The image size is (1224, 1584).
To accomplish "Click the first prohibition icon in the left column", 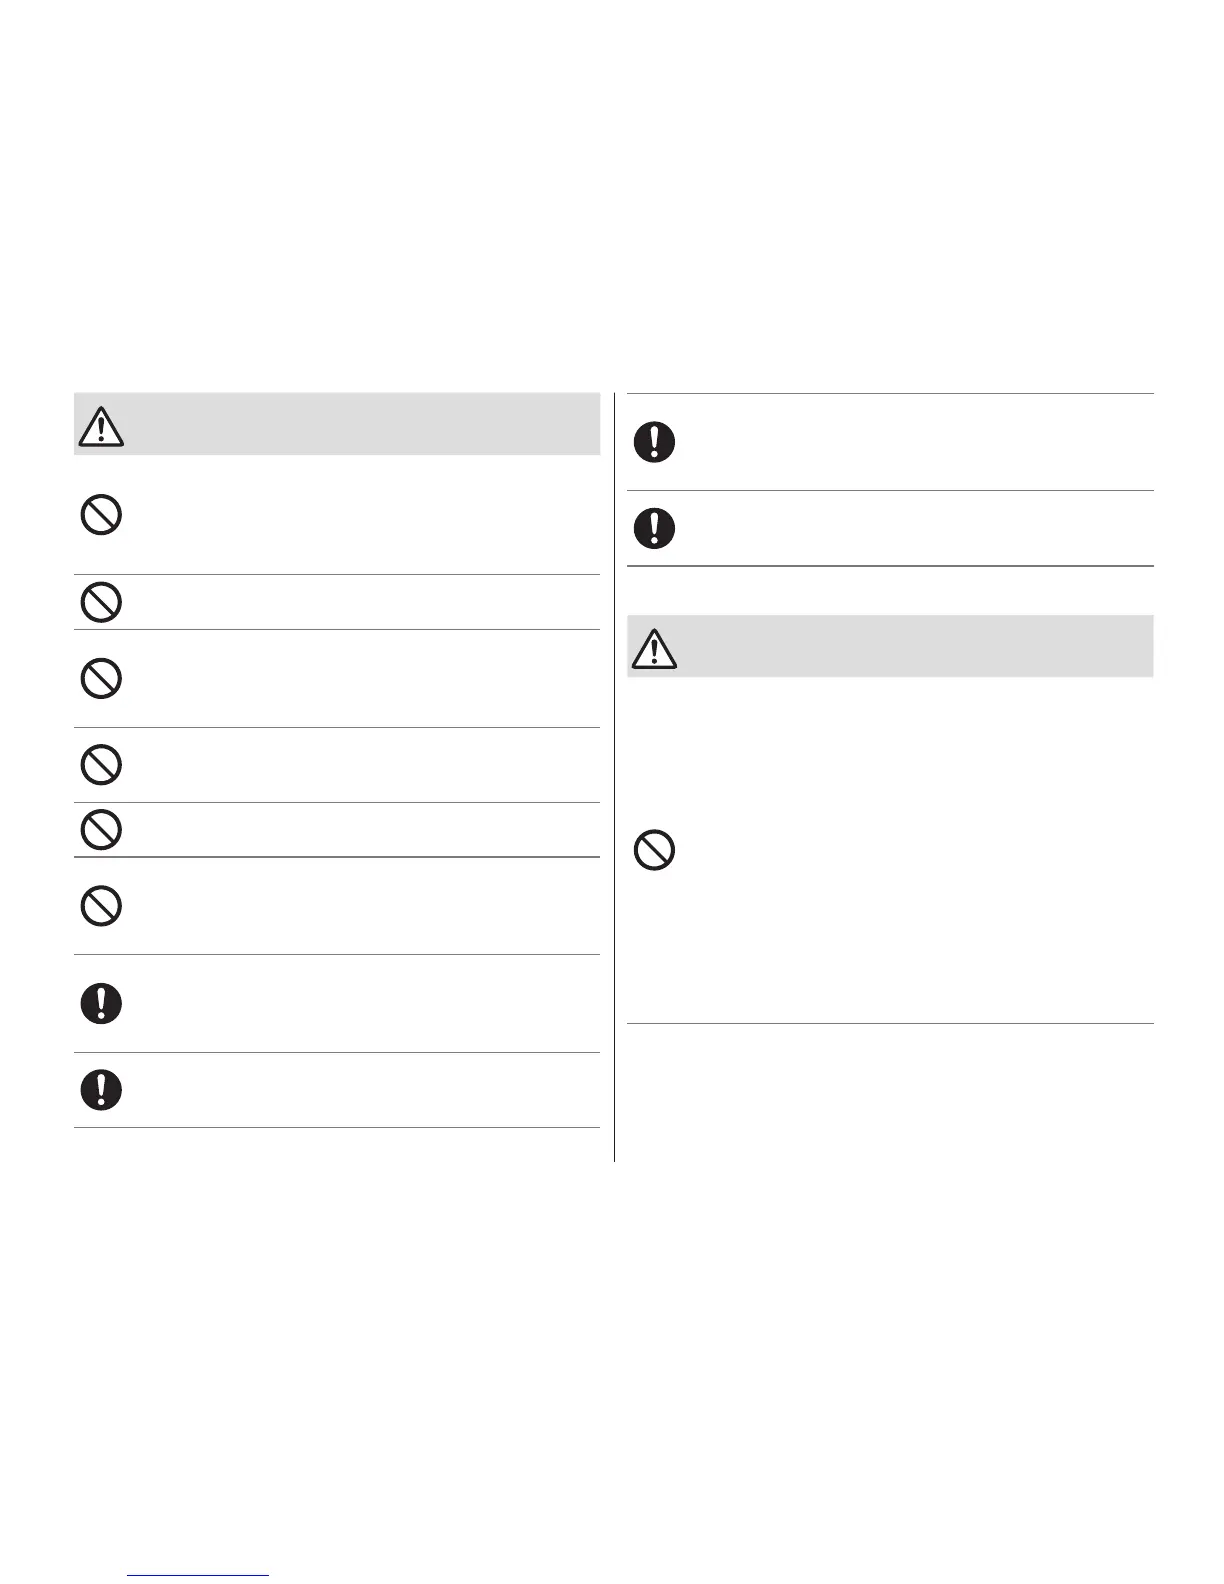I will 101,516.
